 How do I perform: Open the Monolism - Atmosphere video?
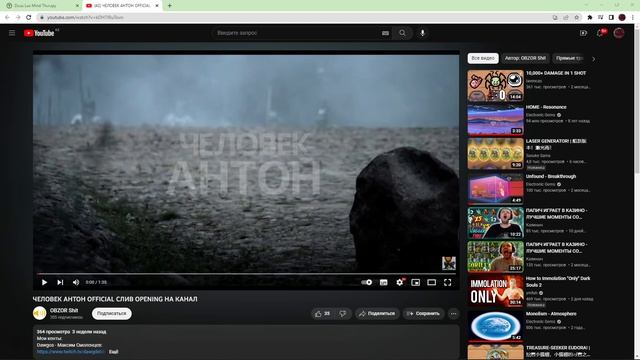[x=496, y=326]
